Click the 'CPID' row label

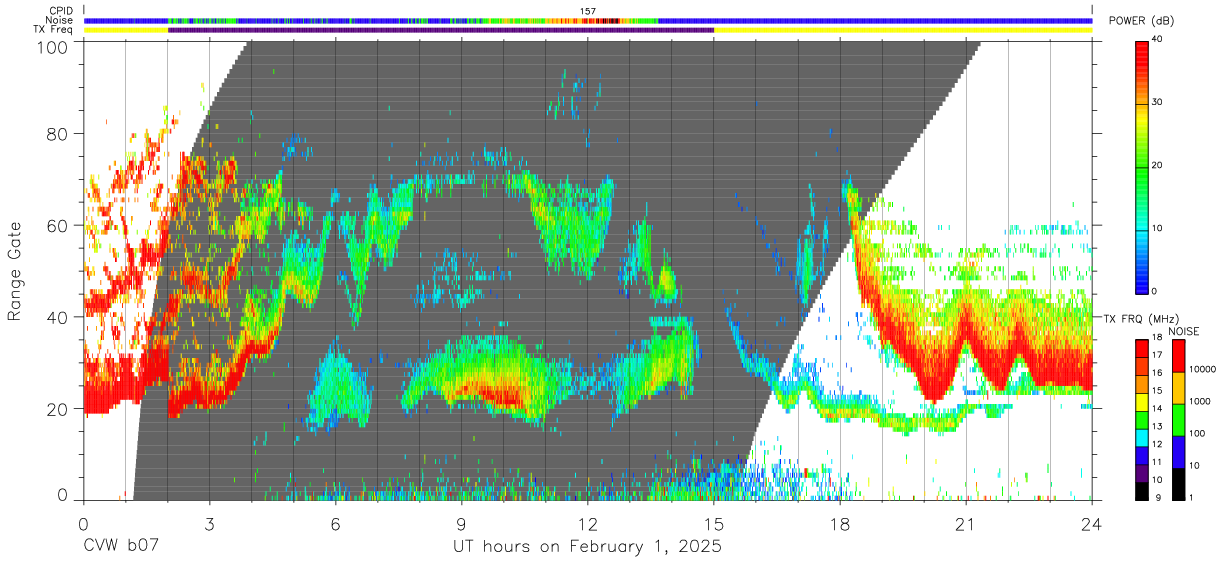[61, 11]
